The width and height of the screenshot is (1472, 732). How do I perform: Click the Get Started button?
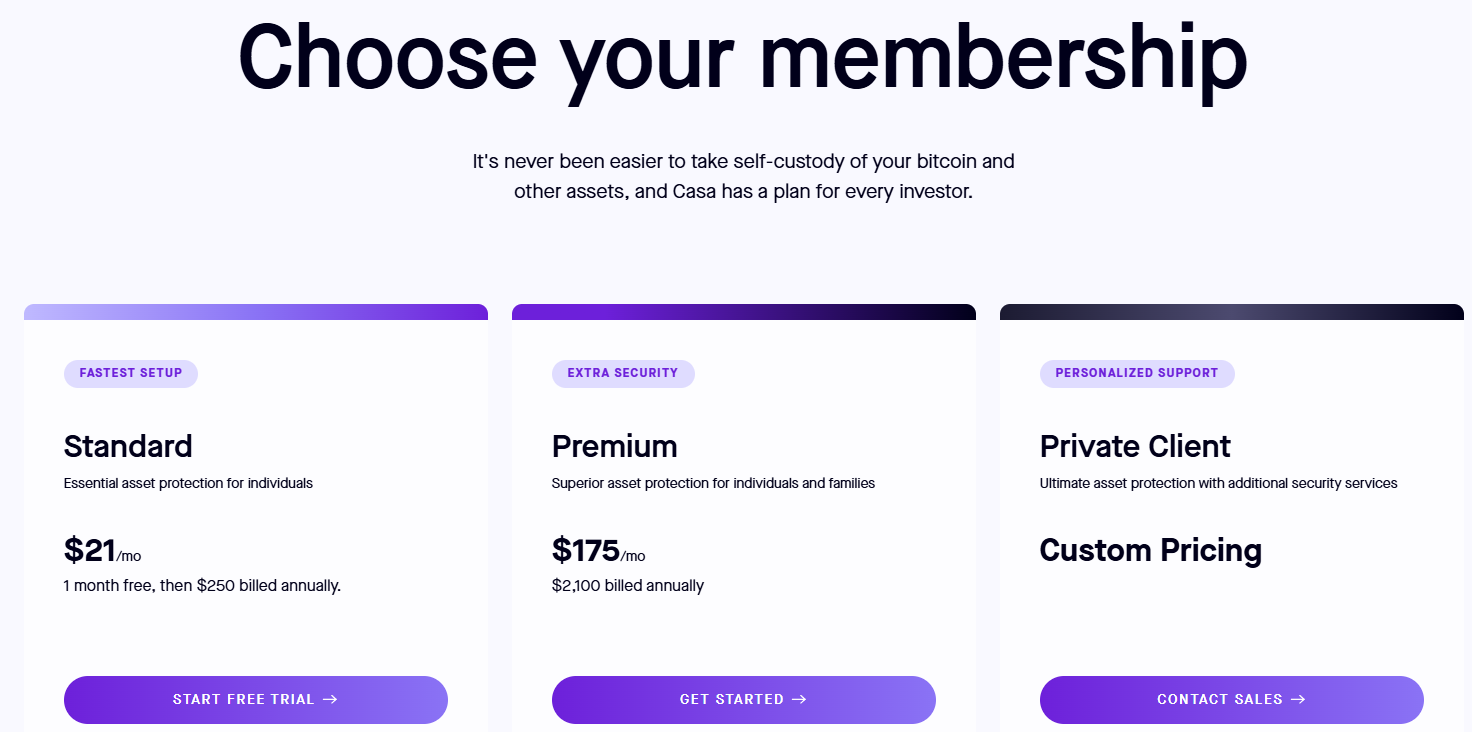(x=743, y=699)
